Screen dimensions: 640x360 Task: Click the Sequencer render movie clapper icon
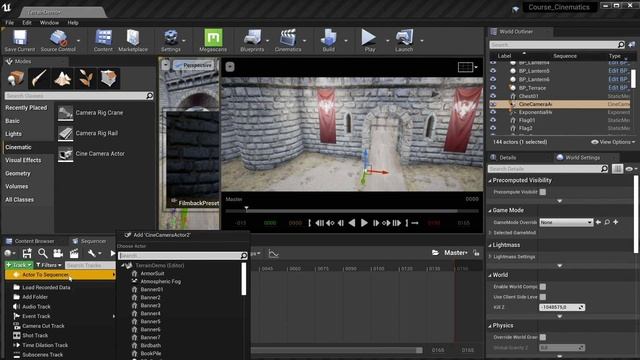pos(74,253)
